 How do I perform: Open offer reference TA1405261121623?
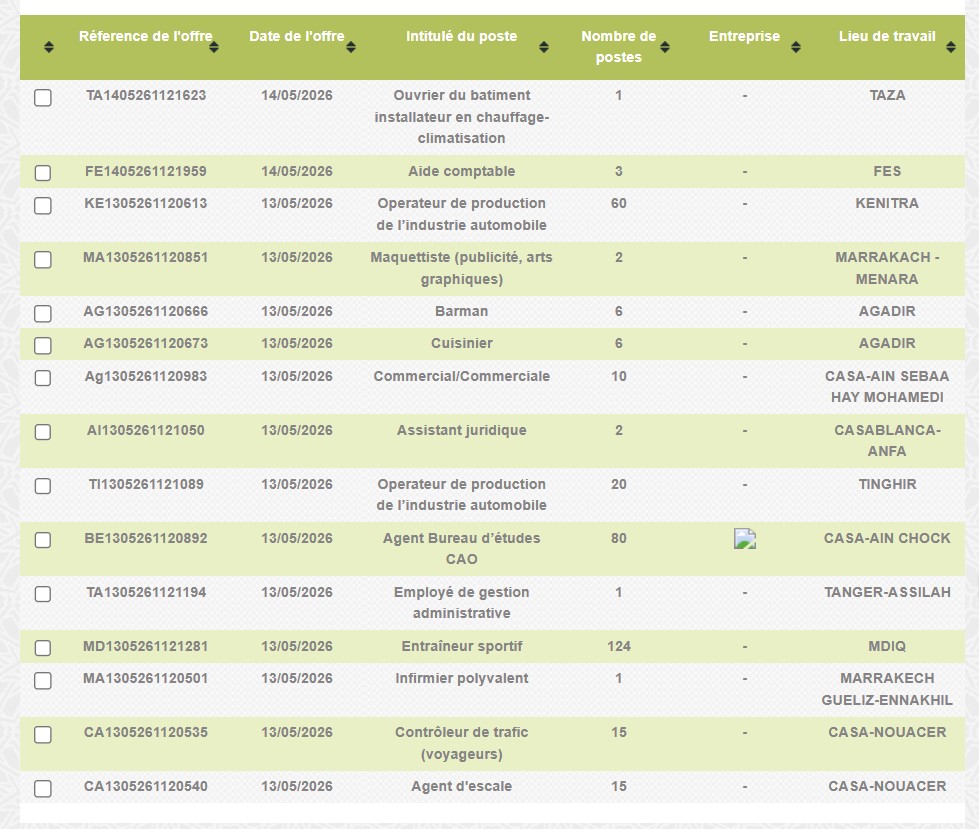point(146,96)
